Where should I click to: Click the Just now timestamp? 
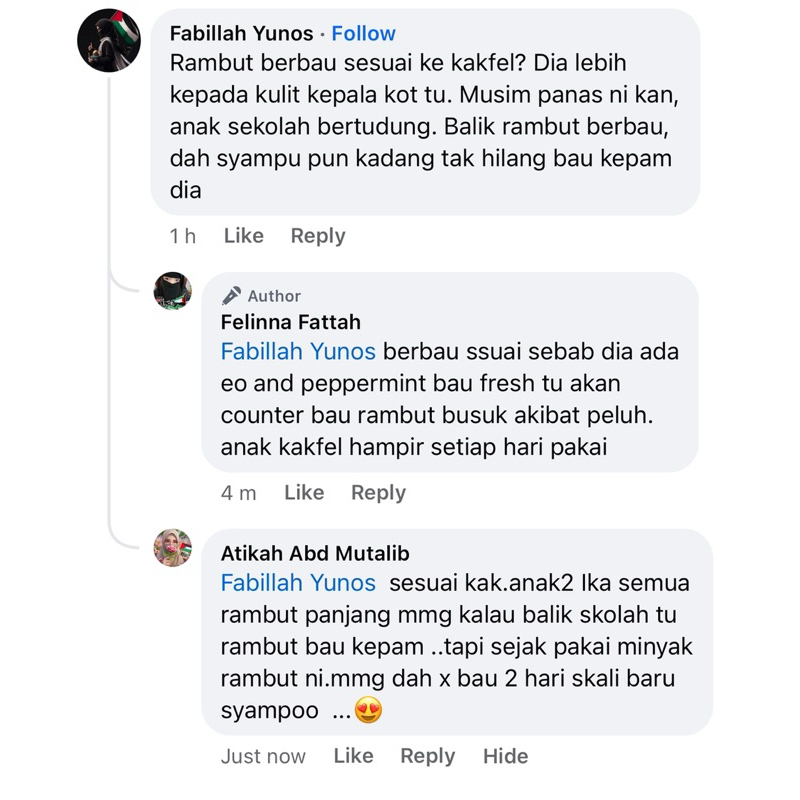pos(263,756)
